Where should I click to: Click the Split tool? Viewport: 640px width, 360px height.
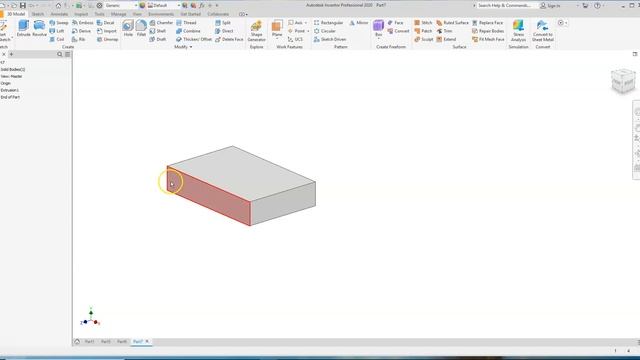[x=223, y=23]
